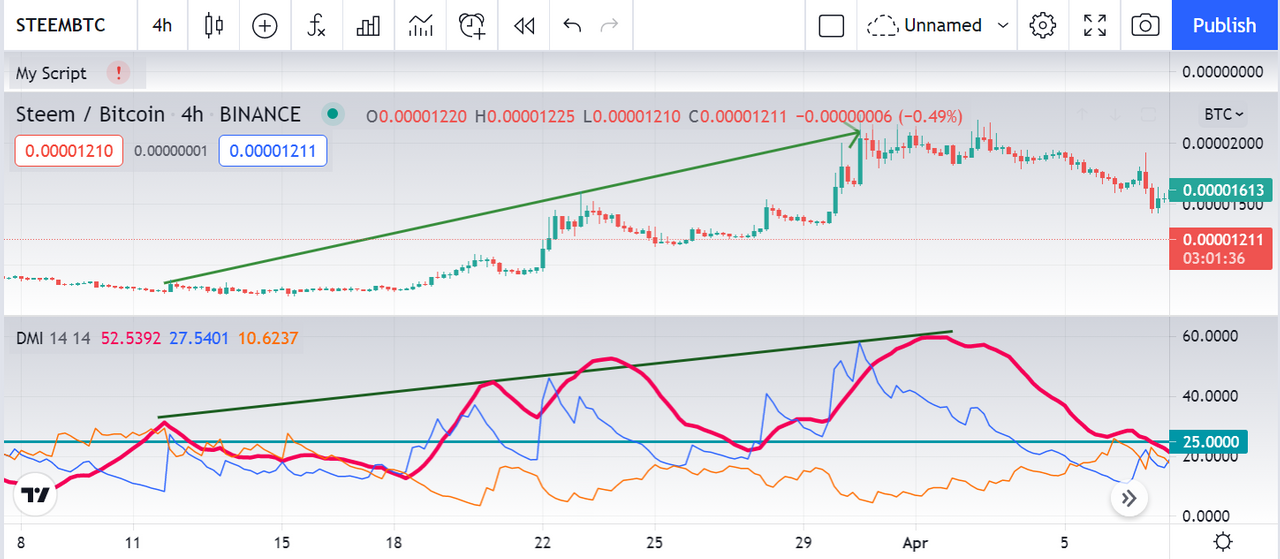Click the spread value 0.00000001
1280x559 pixels.
pyautogui.click(x=171, y=152)
